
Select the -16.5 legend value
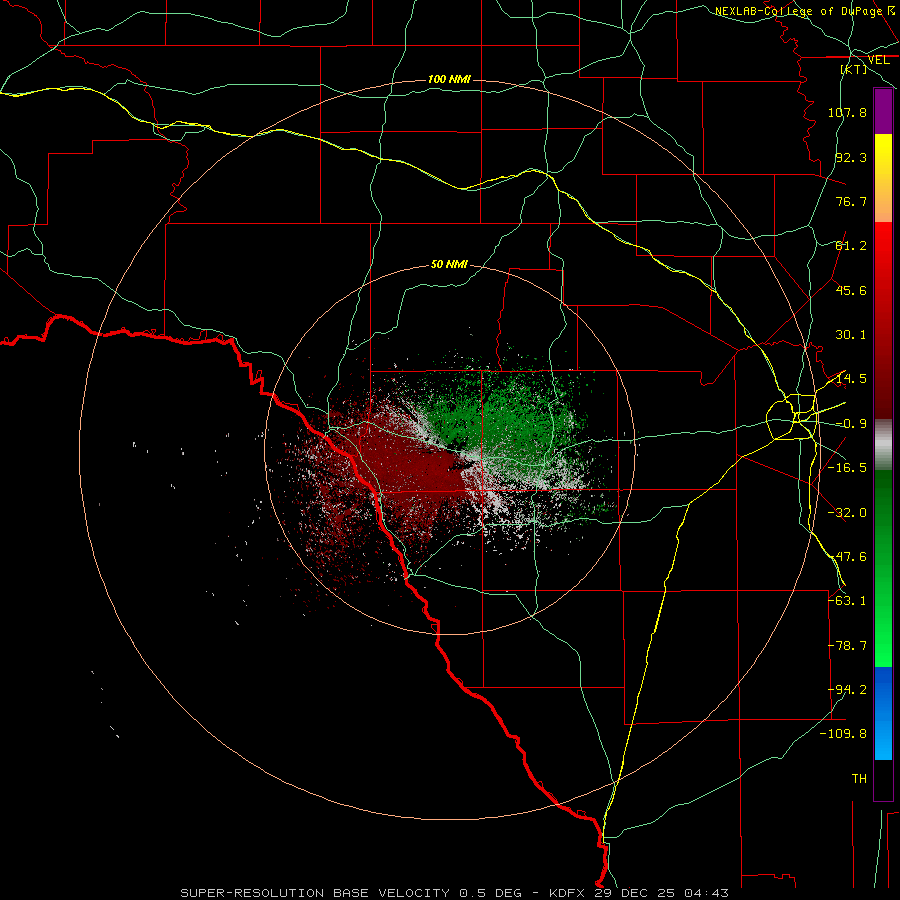pos(847,468)
